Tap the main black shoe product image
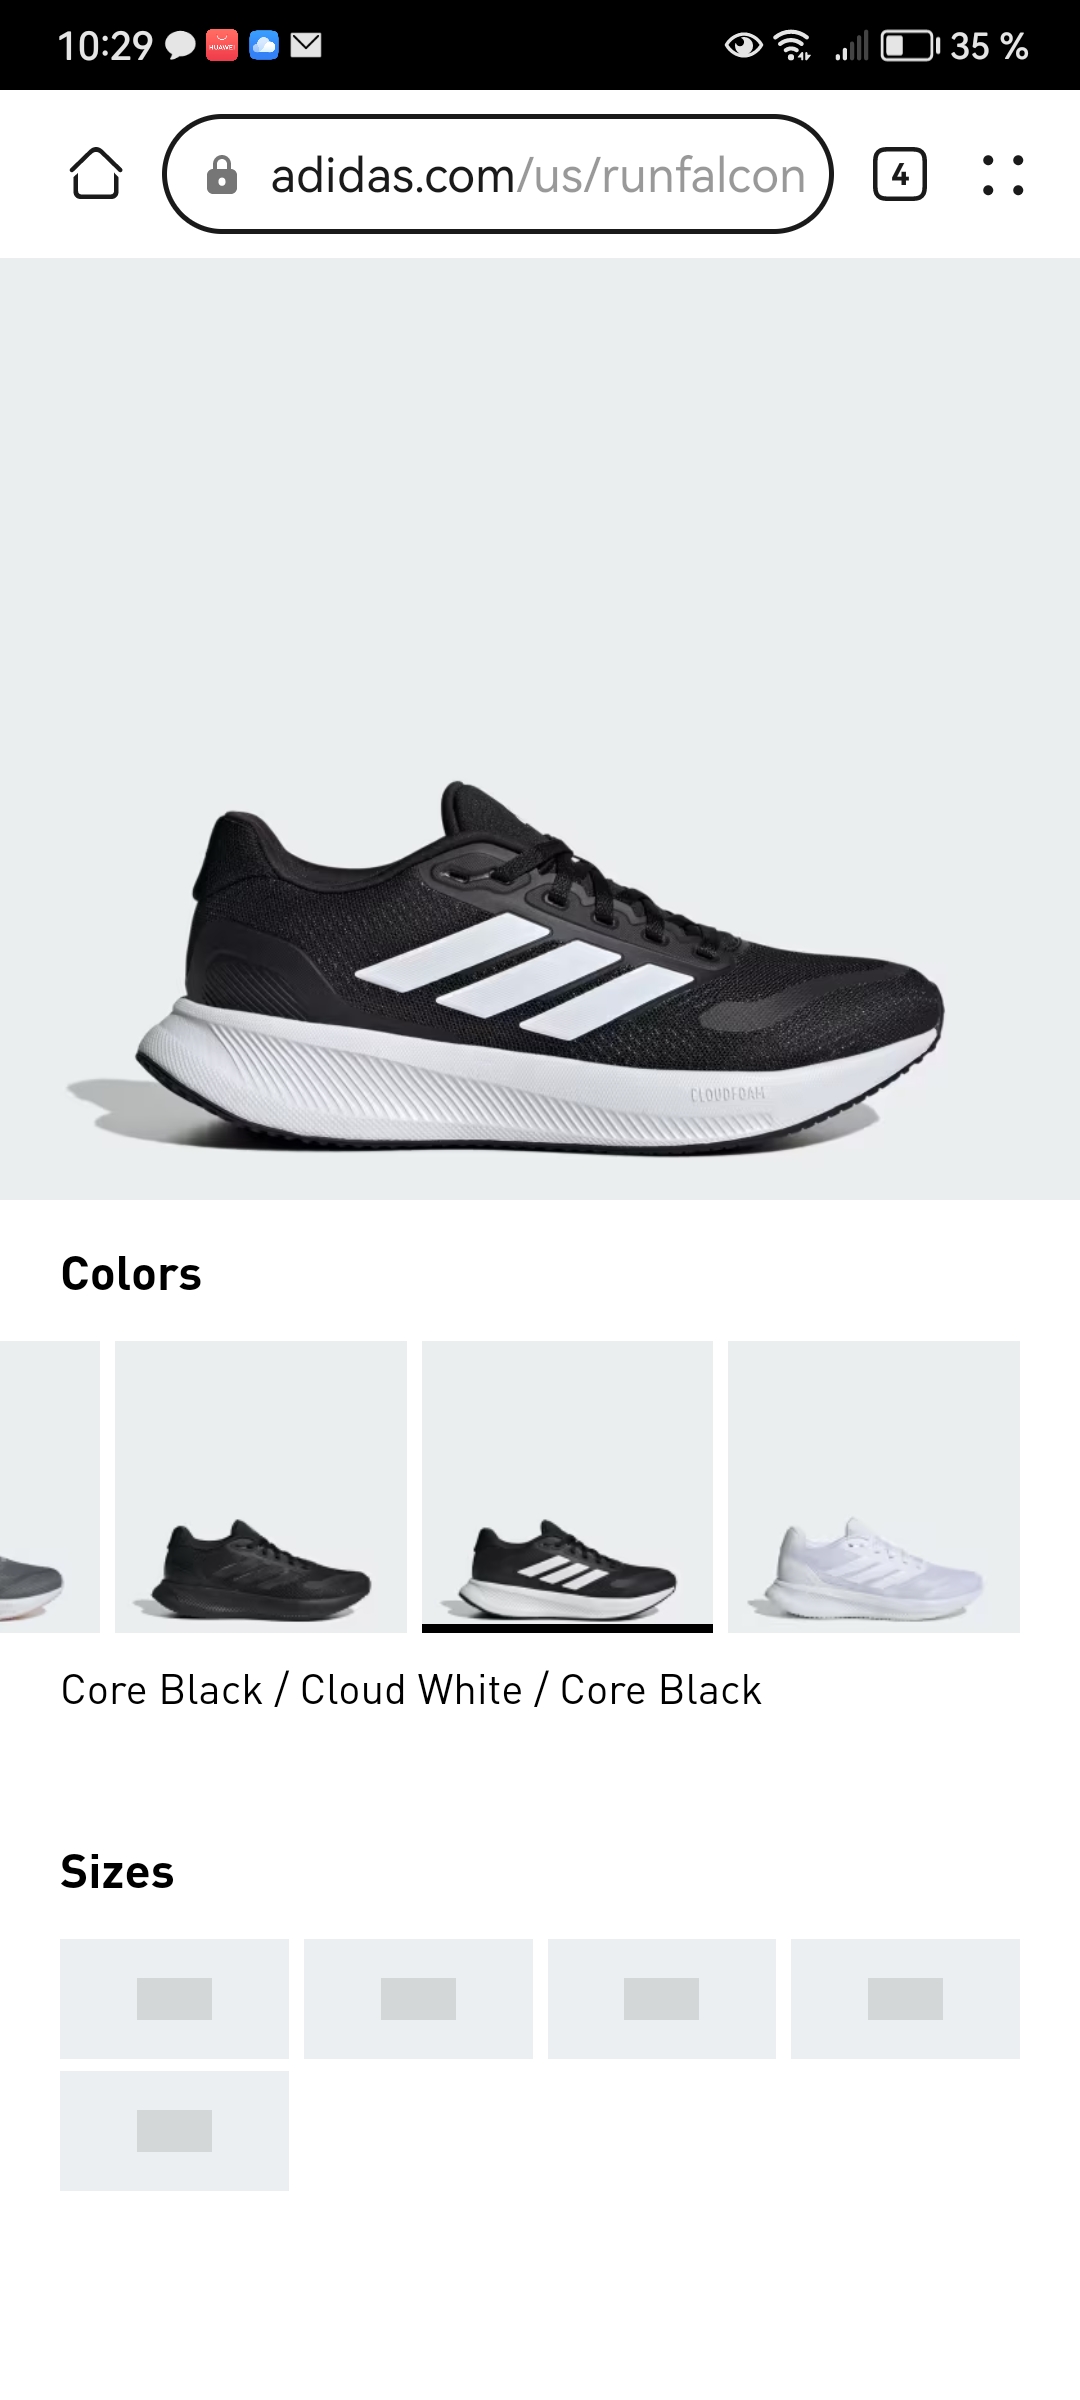Screen dimensions: 1080x2400 (x=540, y=729)
